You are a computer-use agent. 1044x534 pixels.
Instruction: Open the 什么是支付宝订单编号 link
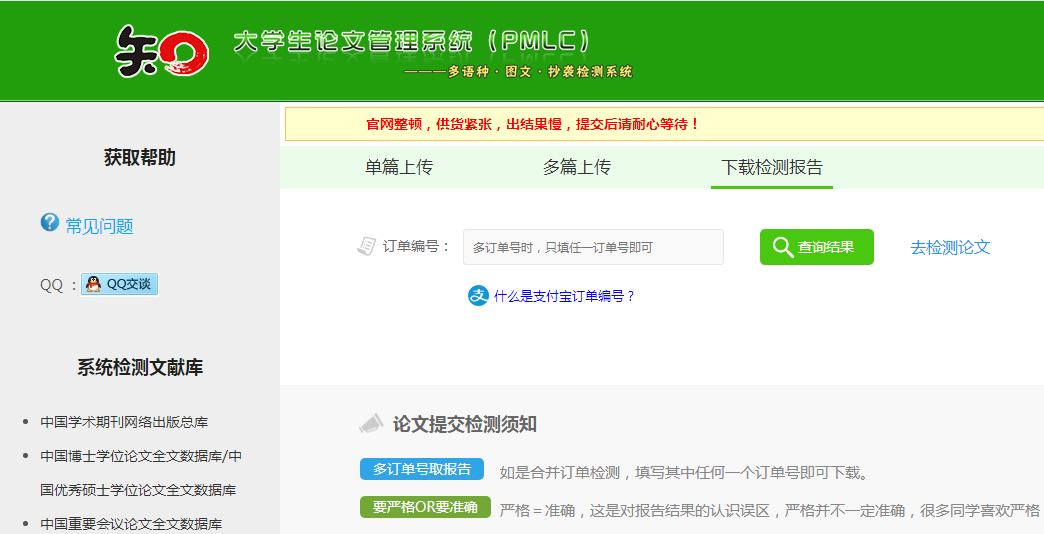[x=564, y=296]
